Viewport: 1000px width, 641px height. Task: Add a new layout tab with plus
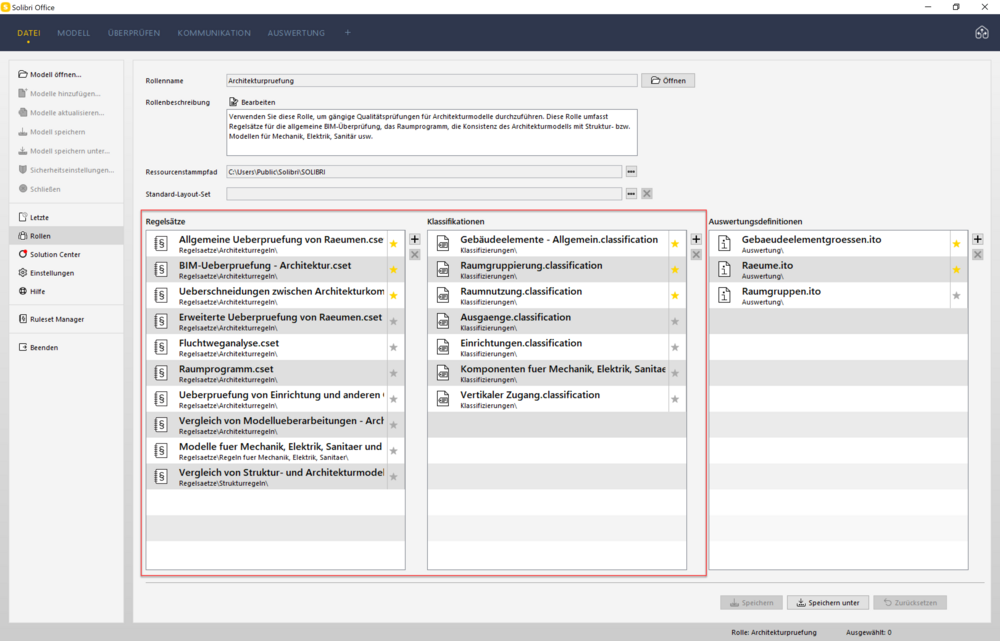pyautogui.click(x=348, y=33)
